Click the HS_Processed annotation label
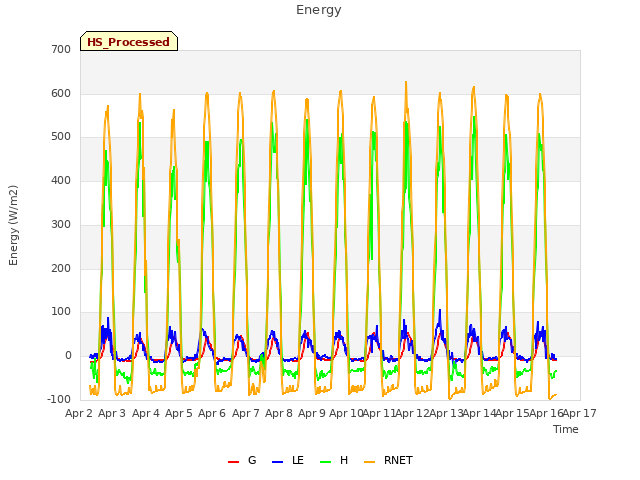640x480 pixels. pos(129,42)
